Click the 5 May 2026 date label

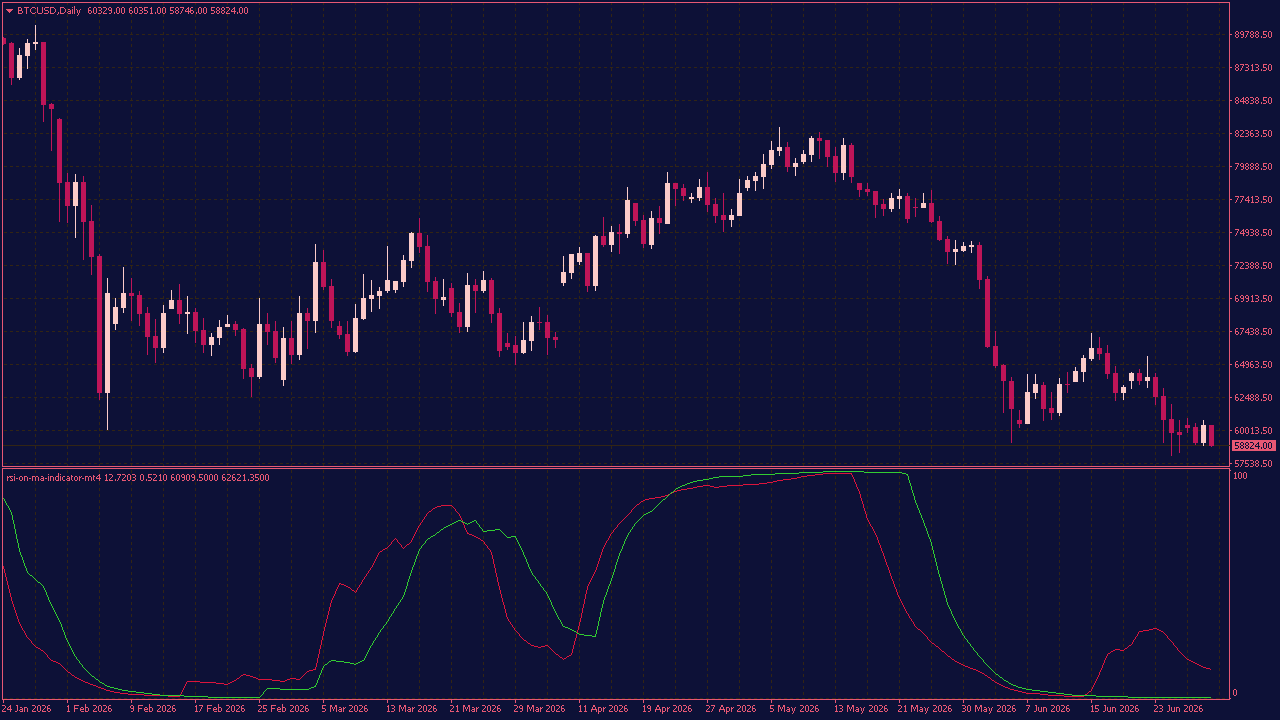click(x=794, y=709)
